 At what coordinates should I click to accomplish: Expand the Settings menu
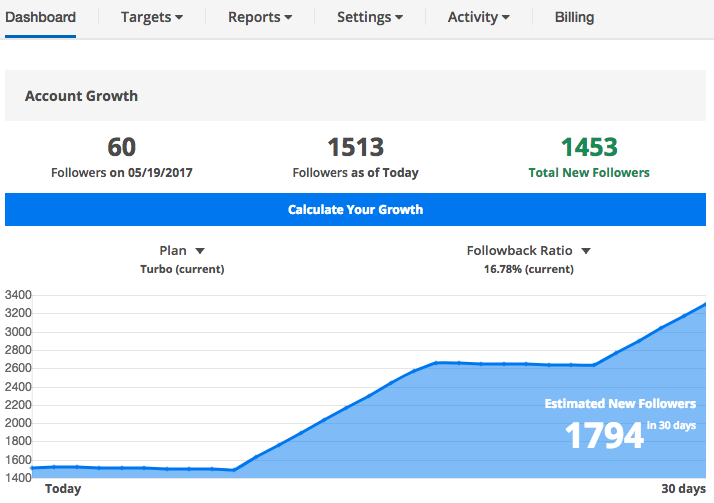tap(370, 17)
